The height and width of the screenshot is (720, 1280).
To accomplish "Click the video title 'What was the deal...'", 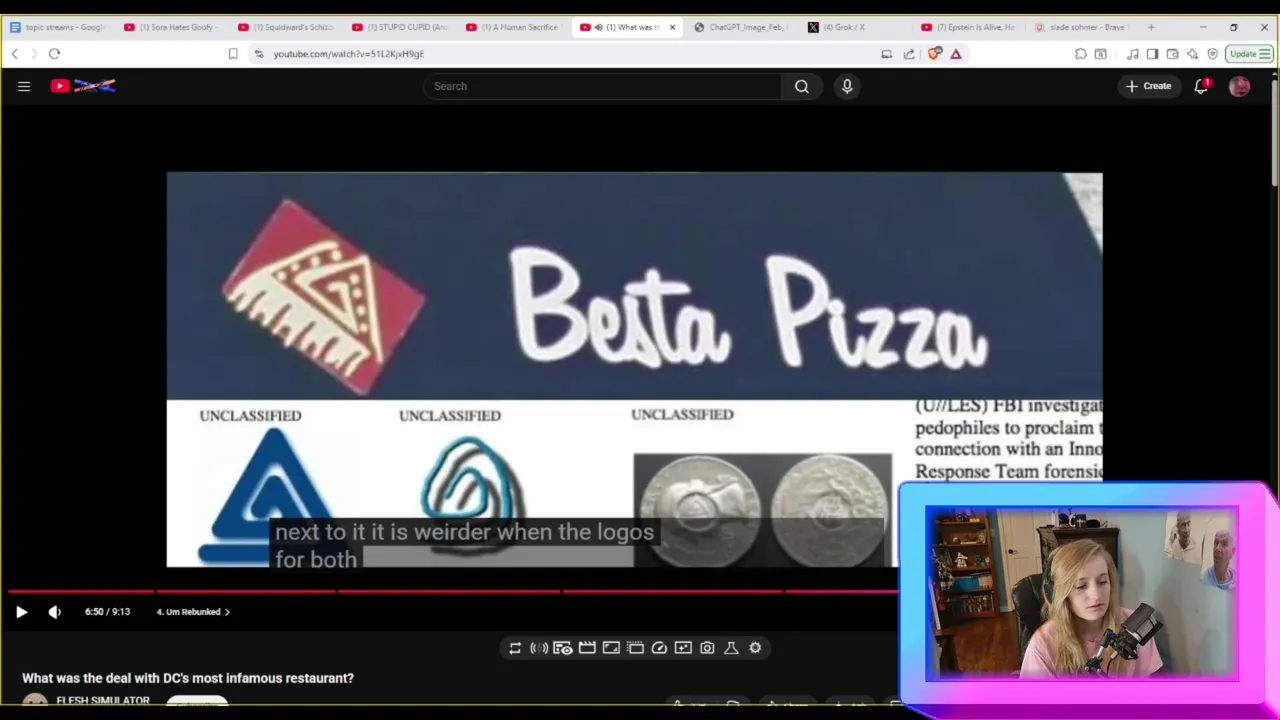I will coord(188,678).
